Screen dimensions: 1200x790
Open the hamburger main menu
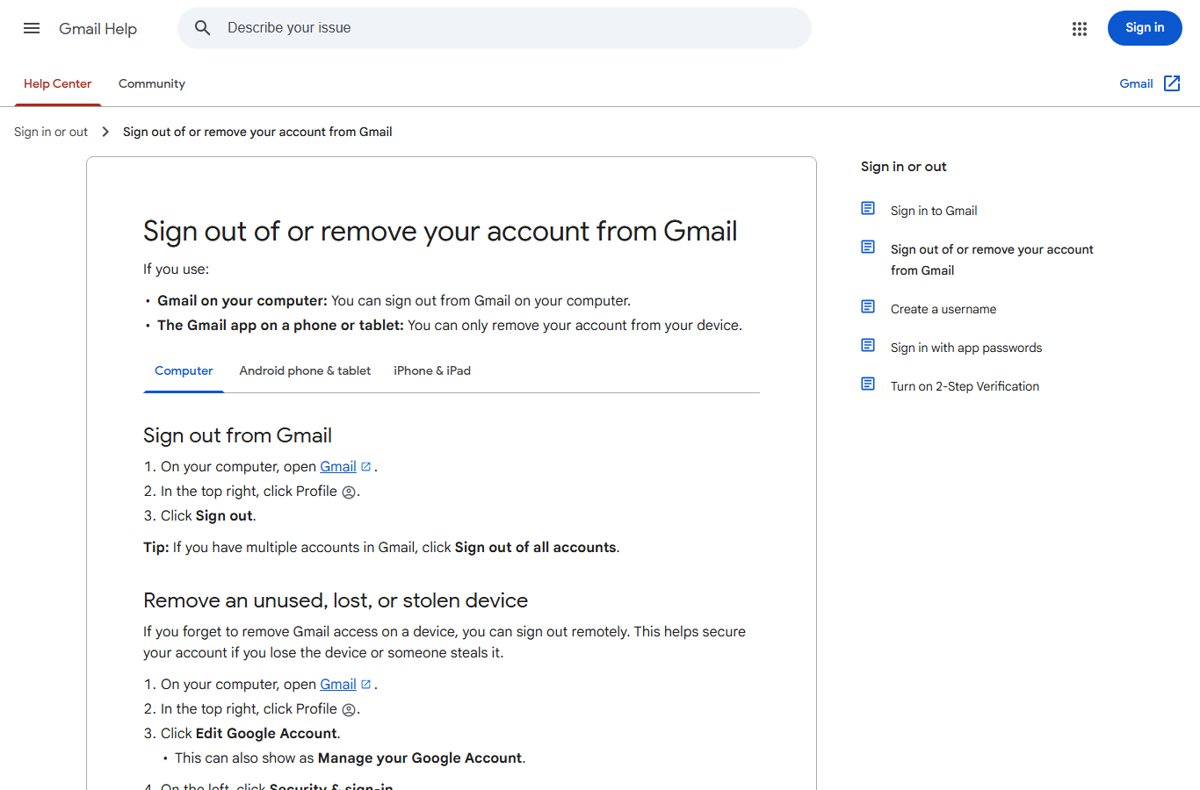click(32, 28)
